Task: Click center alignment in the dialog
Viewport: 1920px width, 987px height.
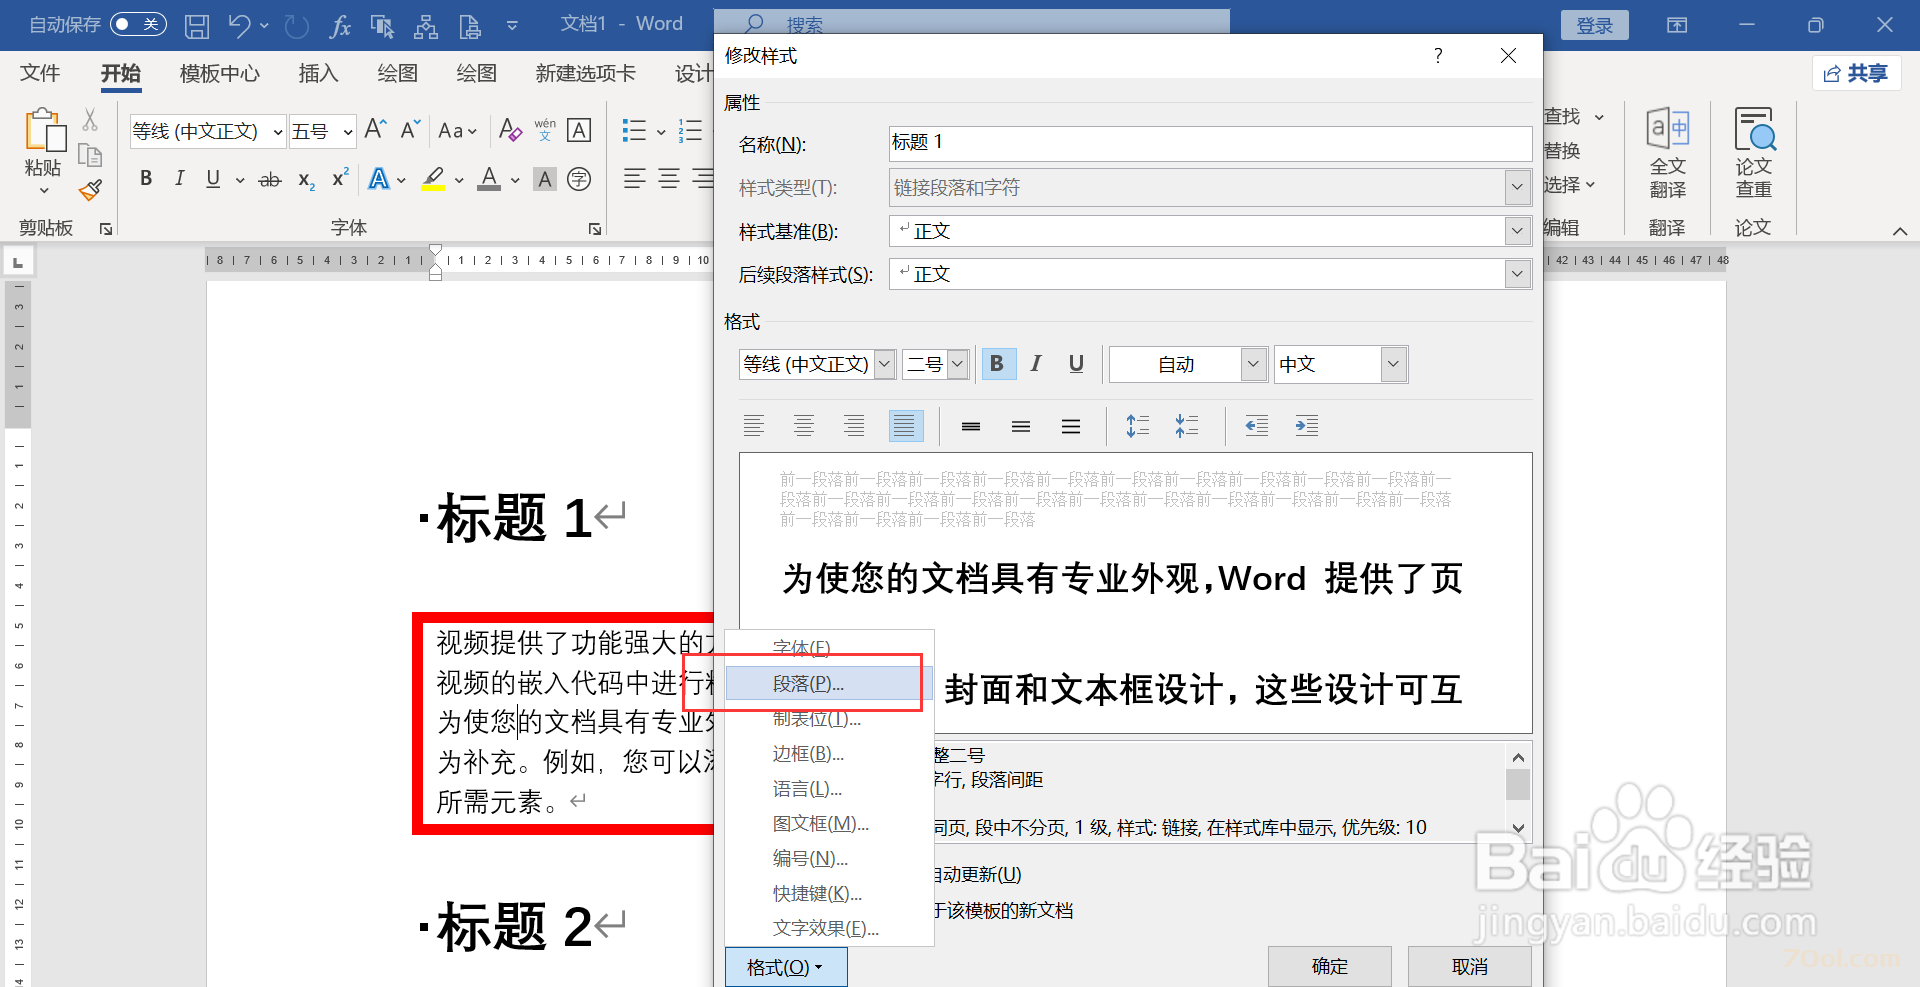Action: pos(804,426)
